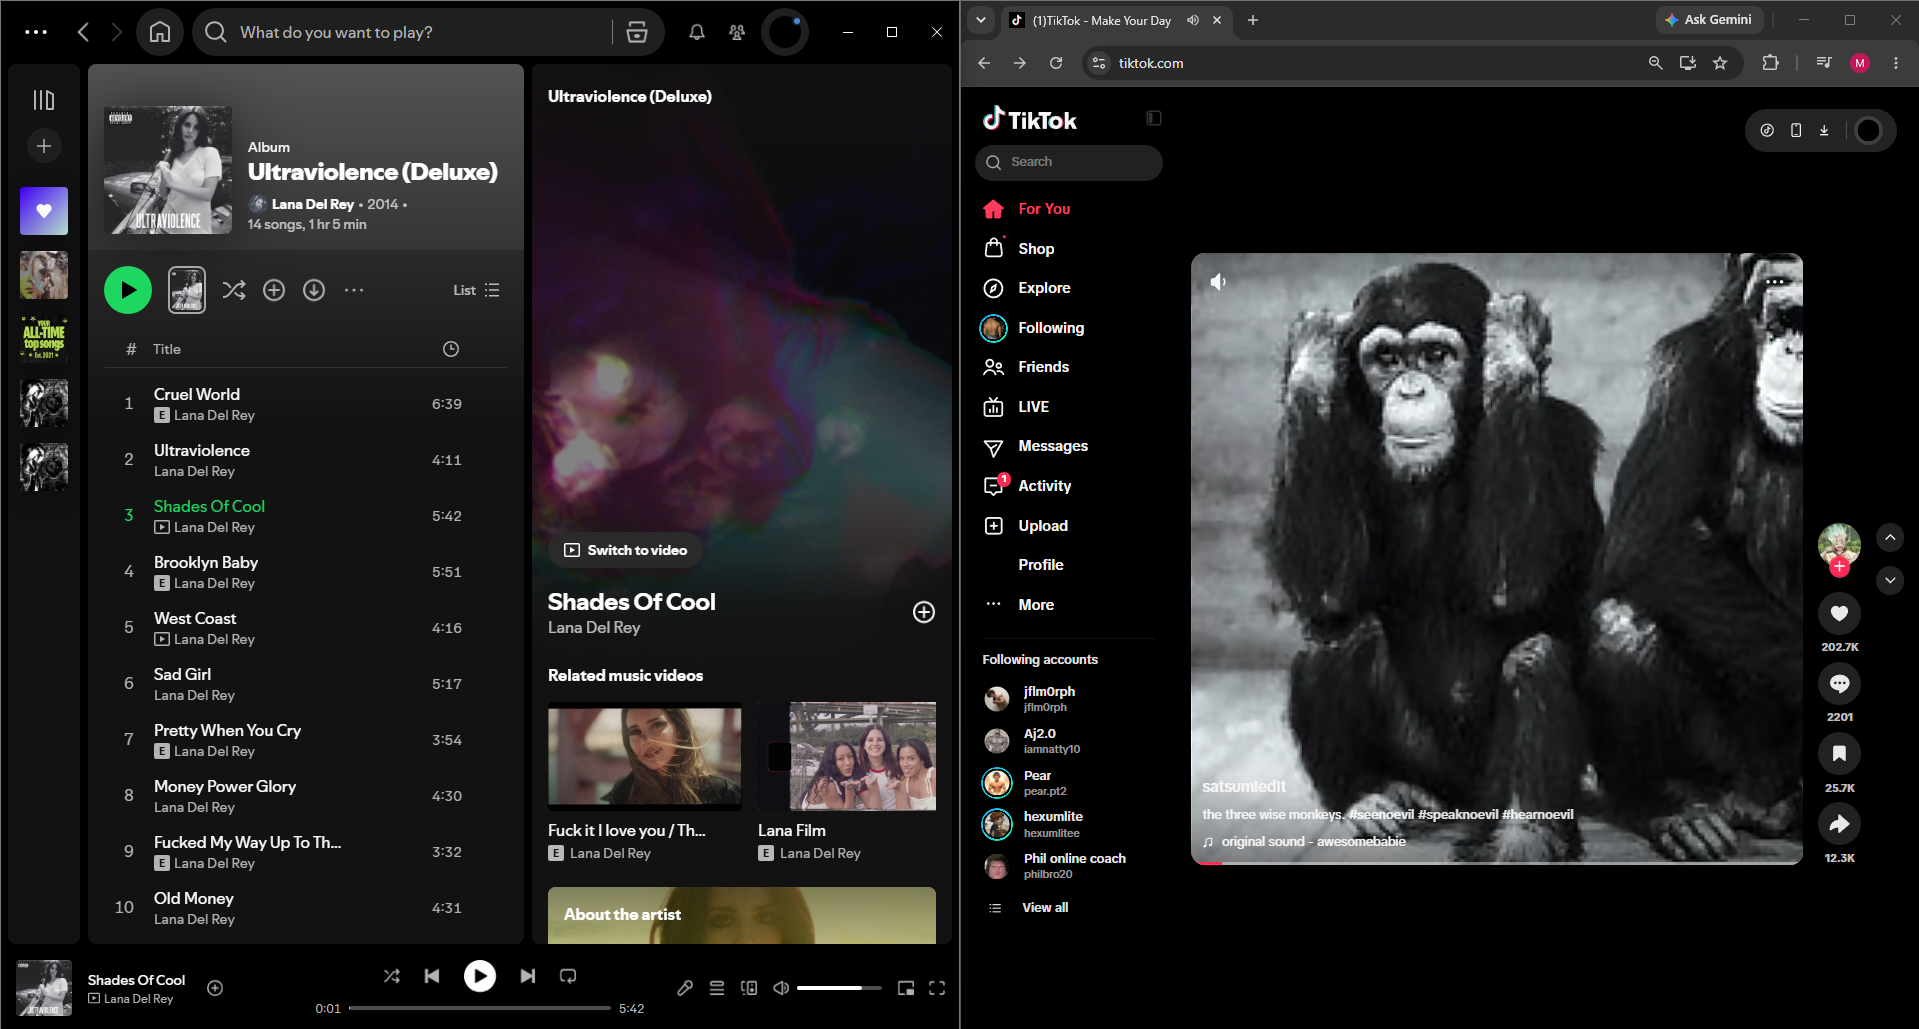The image size is (1919, 1029).
Task: Open the Spotify three-dot main menu
Action: [36, 32]
